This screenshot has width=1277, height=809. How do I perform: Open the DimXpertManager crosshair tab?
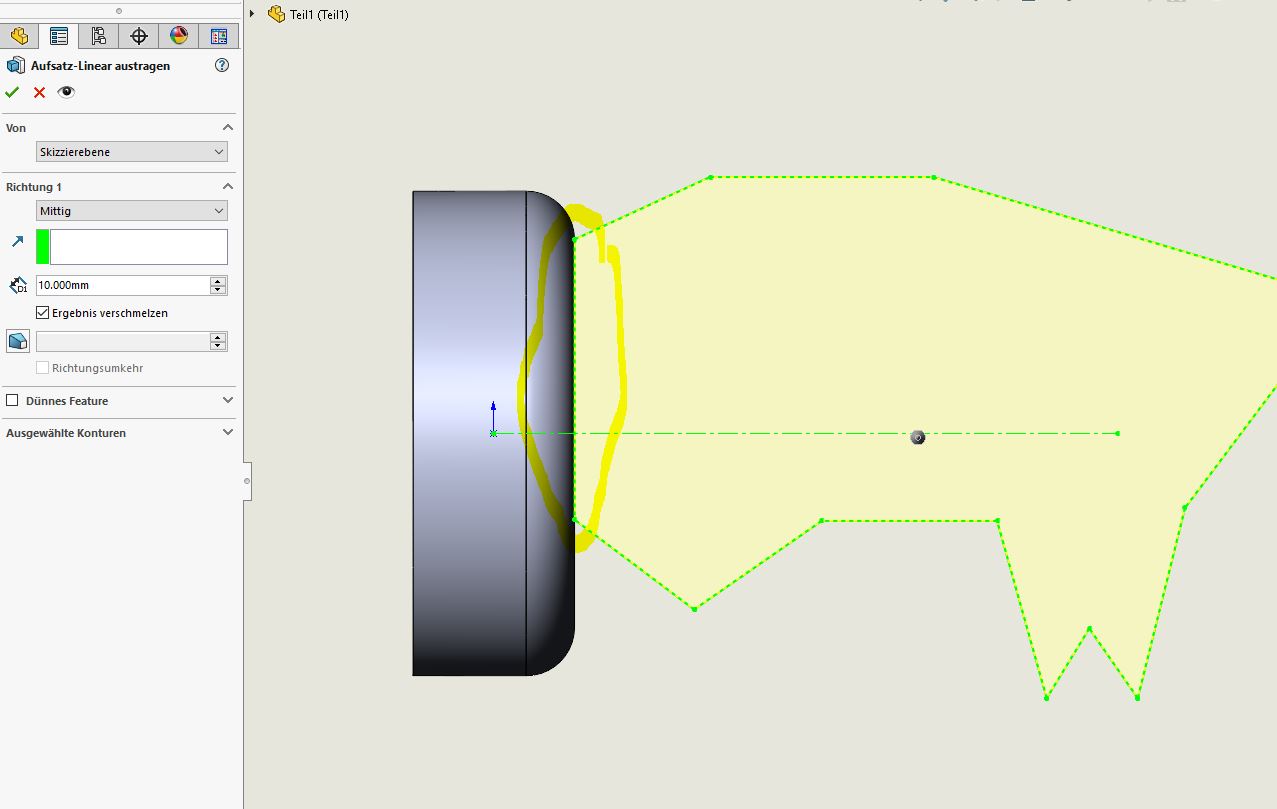pyautogui.click(x=139, y=36)
